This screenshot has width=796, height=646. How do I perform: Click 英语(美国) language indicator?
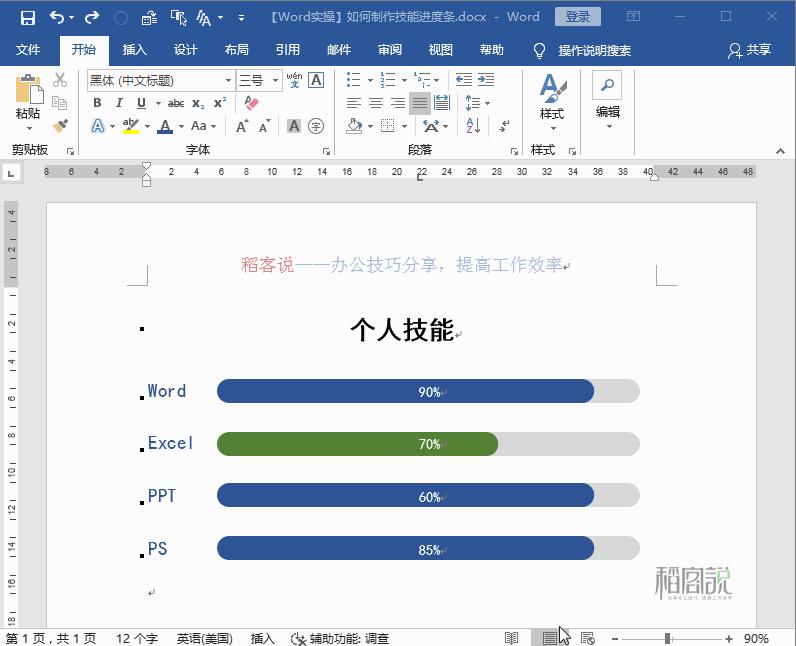205,638
